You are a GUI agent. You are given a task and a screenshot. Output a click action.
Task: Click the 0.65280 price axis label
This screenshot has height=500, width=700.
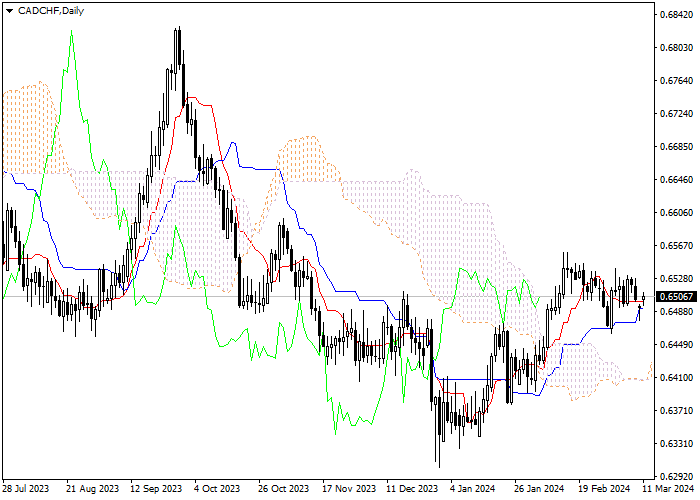(676, 279)
